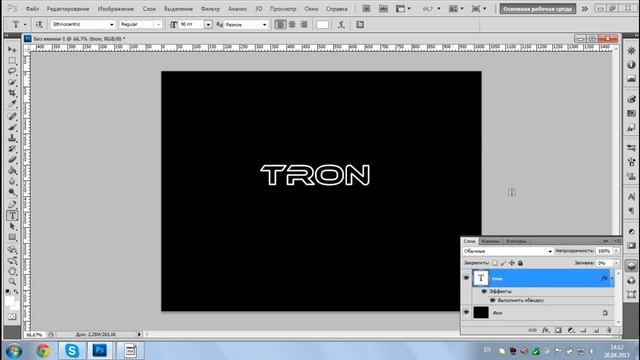Screen dimensions: 640x360
Task: Open the tool preset picker arrow
Action: [x=25, y=24]
